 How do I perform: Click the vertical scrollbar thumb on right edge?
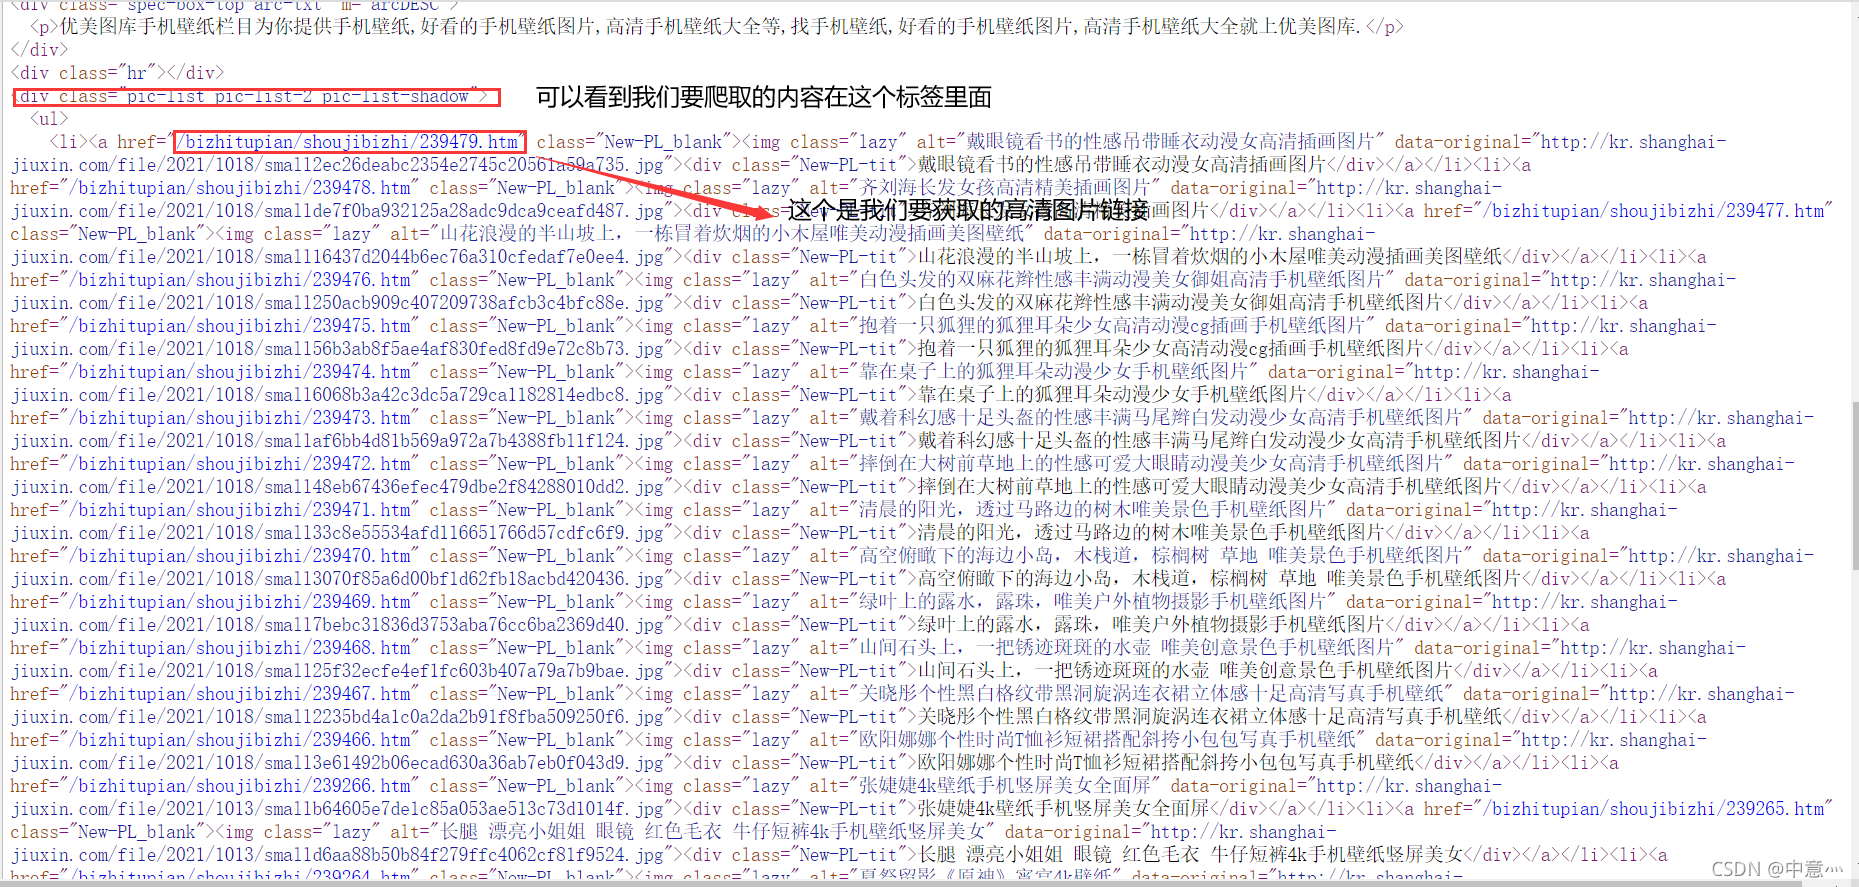[x=1854, y=485]
